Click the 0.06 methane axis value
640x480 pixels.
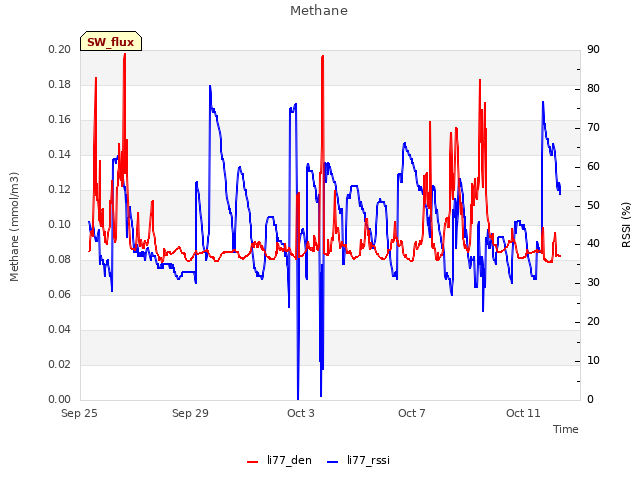60,295
